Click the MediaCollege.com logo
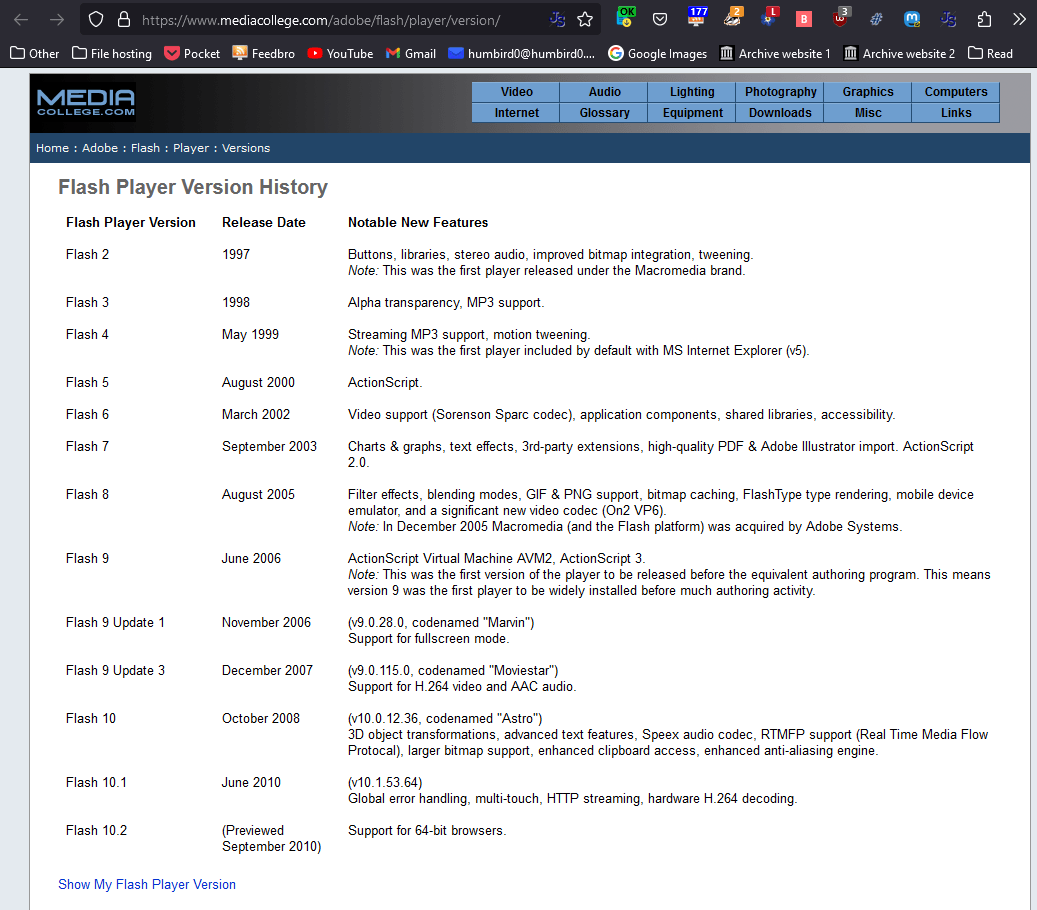 tap(85, 102)
